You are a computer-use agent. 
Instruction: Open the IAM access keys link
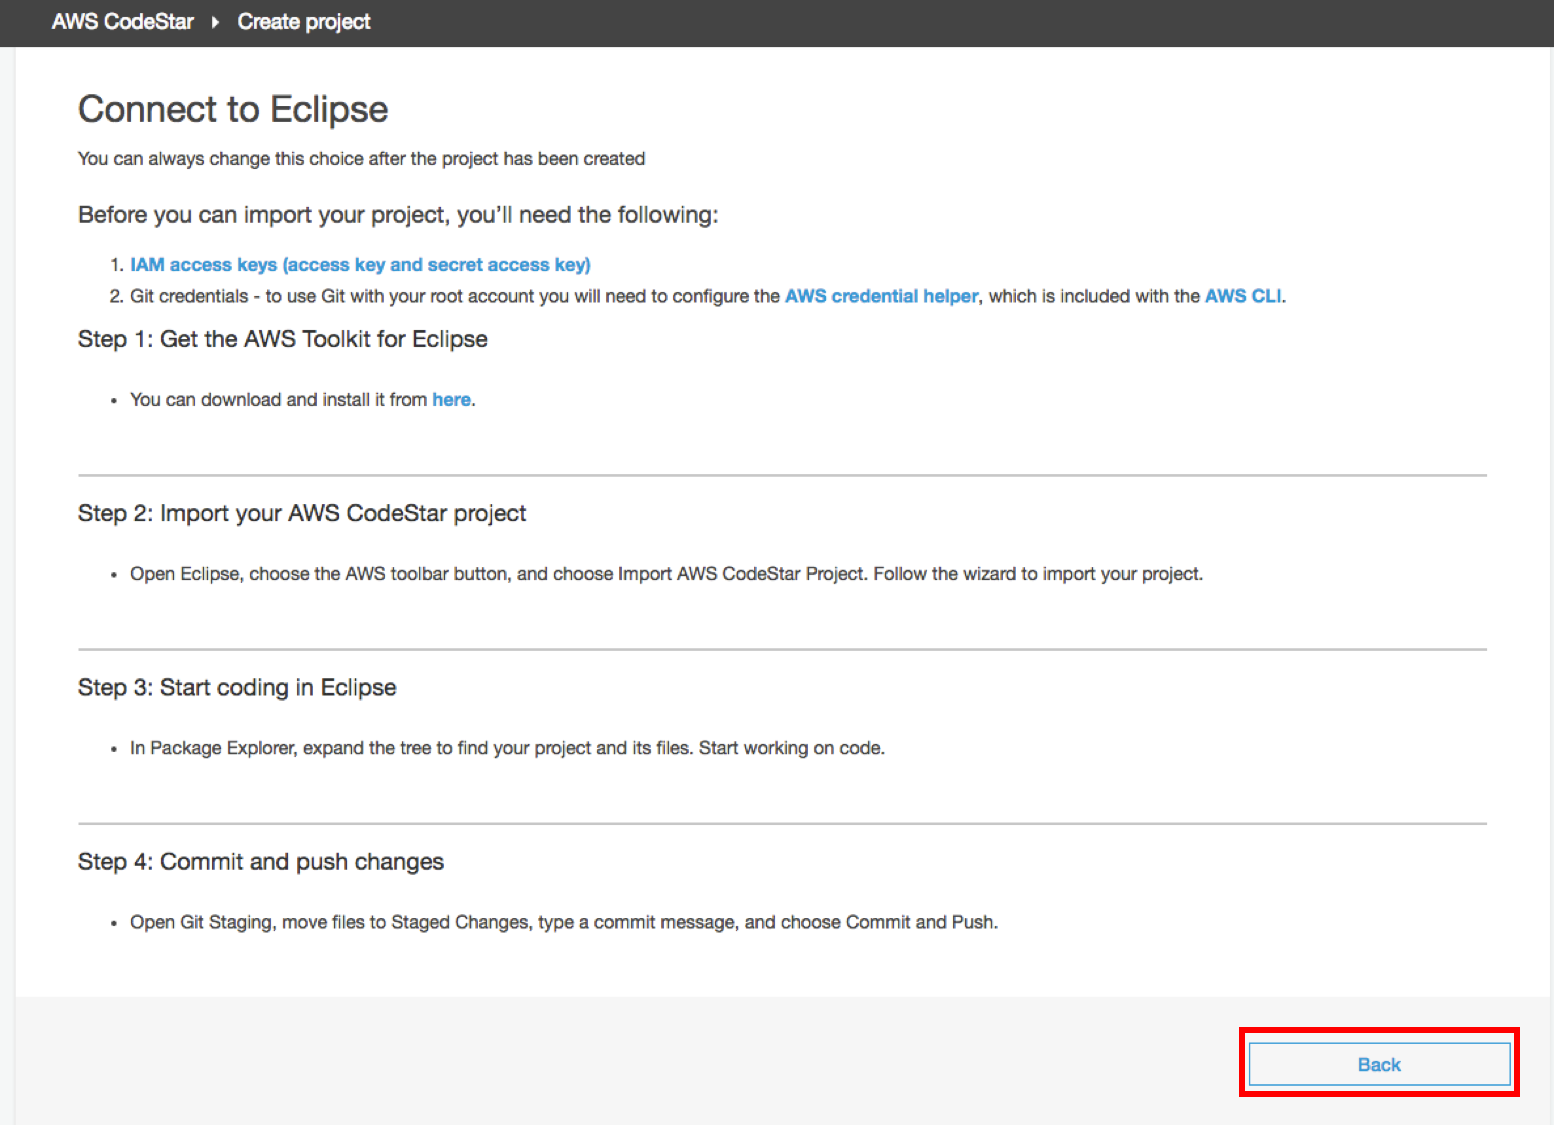[x=360, y=265]
